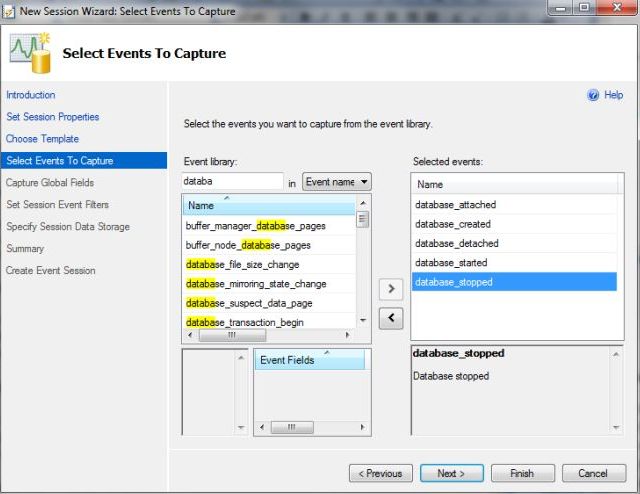Click the Previous button
This screenshot has width=640, height=494.
coord(381,474)
